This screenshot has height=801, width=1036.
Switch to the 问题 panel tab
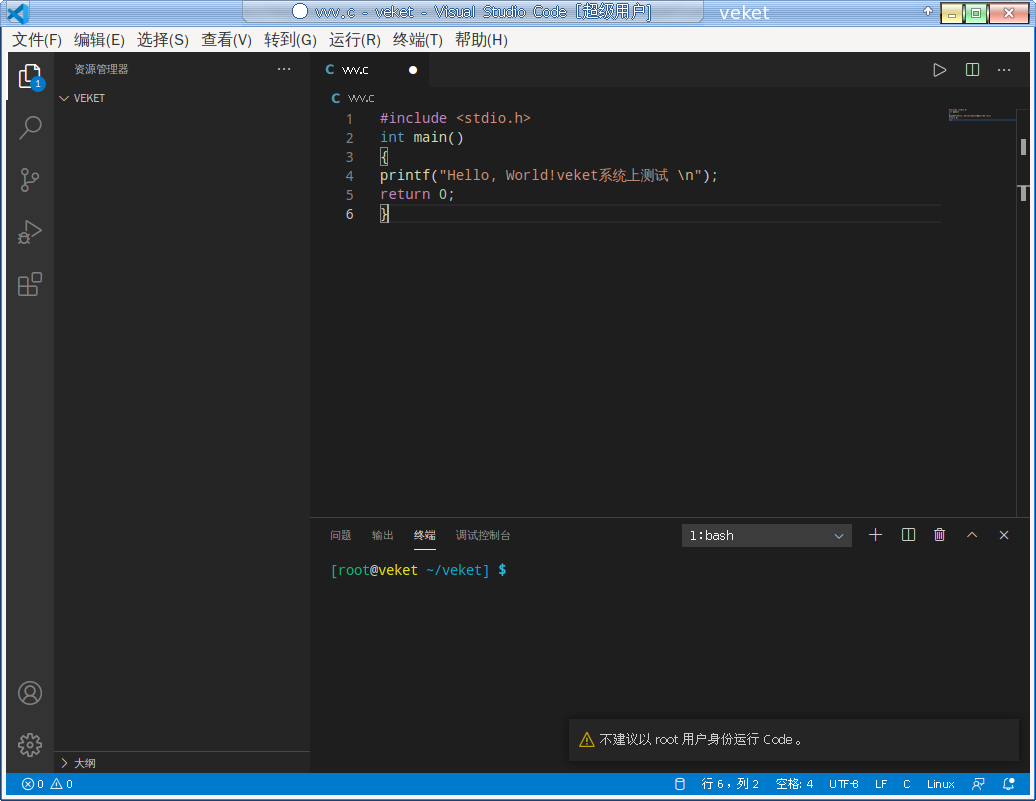coord(340,535)
